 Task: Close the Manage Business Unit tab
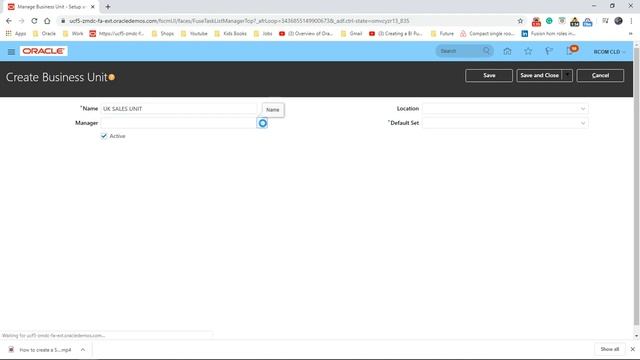(x=93, y=7)
